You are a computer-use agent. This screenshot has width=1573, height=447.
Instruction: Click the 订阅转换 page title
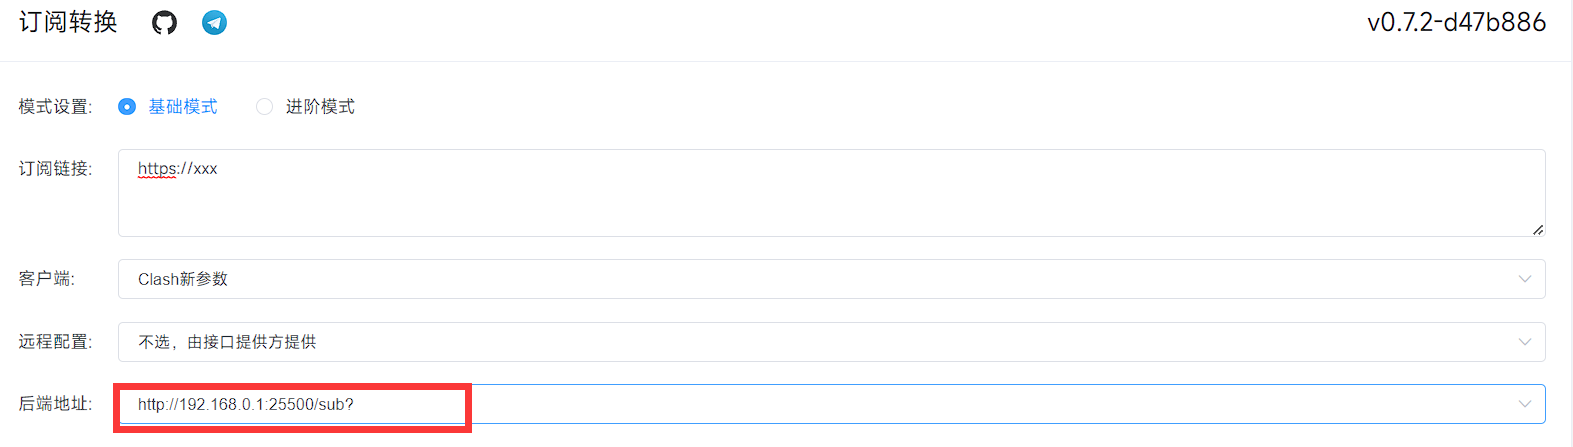pos(68,22)
